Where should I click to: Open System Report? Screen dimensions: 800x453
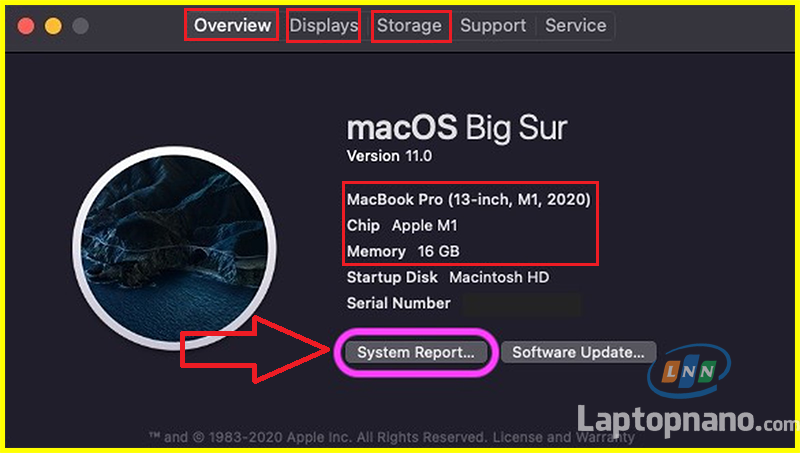click(416, 352)
